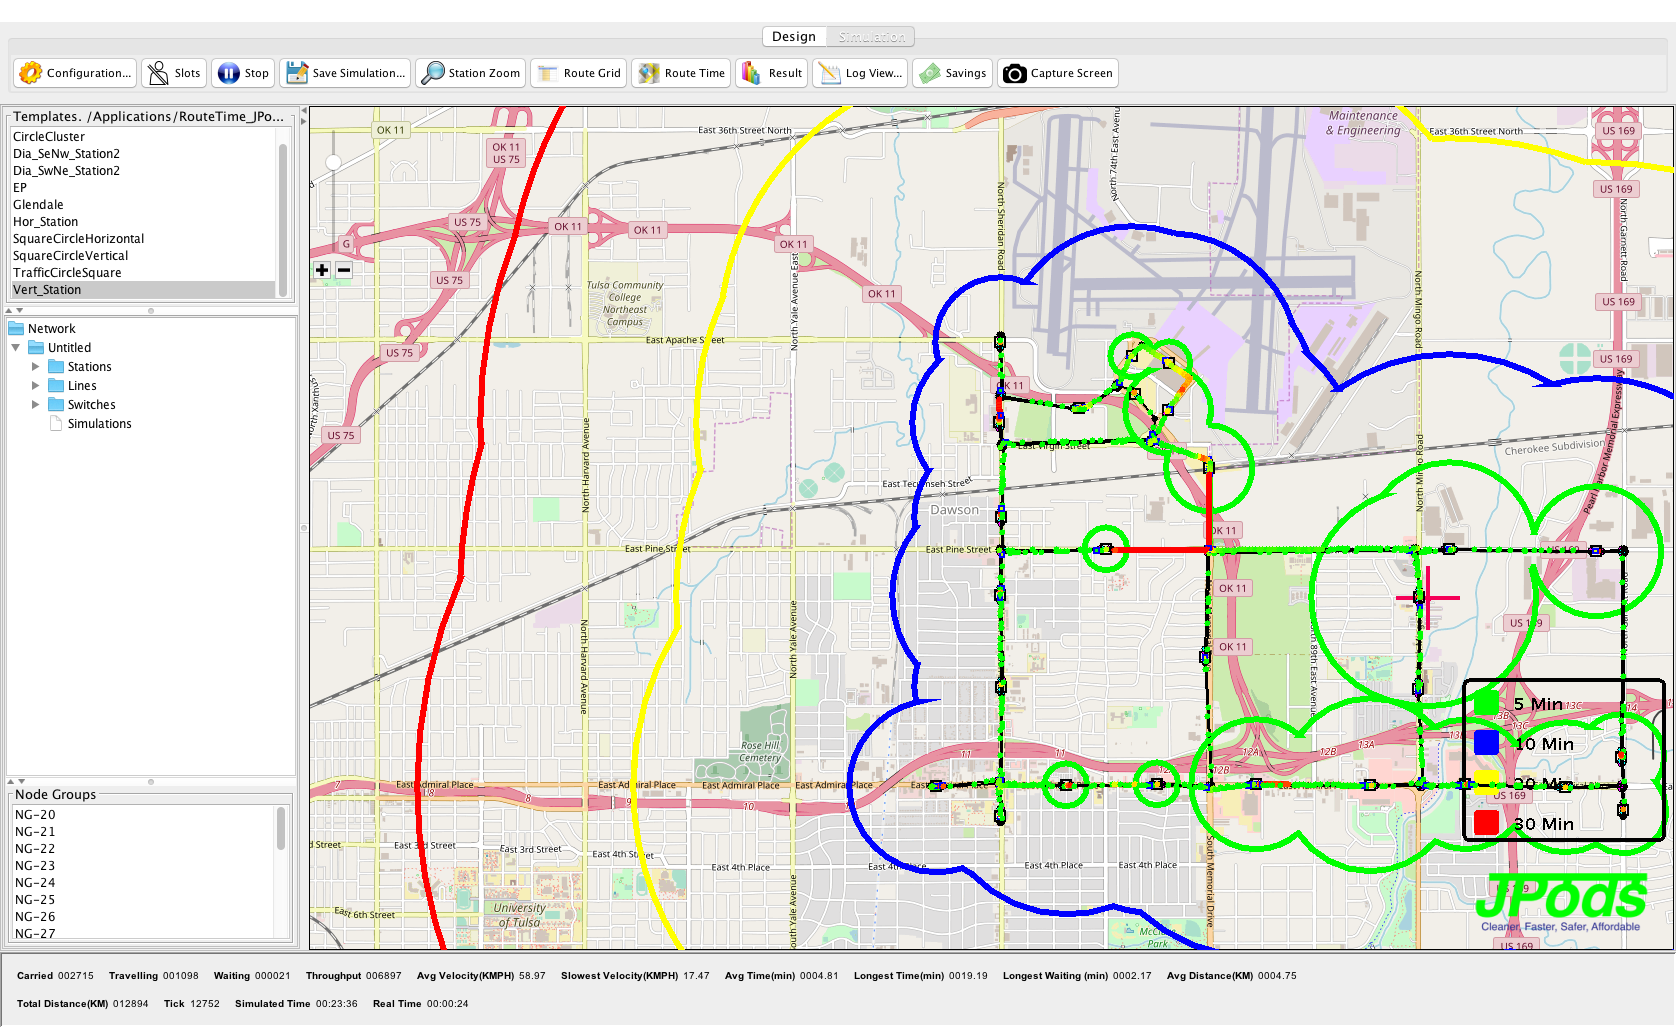Activate the Station Zoom magnifier
Image resolution: width=1676 pixels, height=1027 pixels.
tap(433, 73)
